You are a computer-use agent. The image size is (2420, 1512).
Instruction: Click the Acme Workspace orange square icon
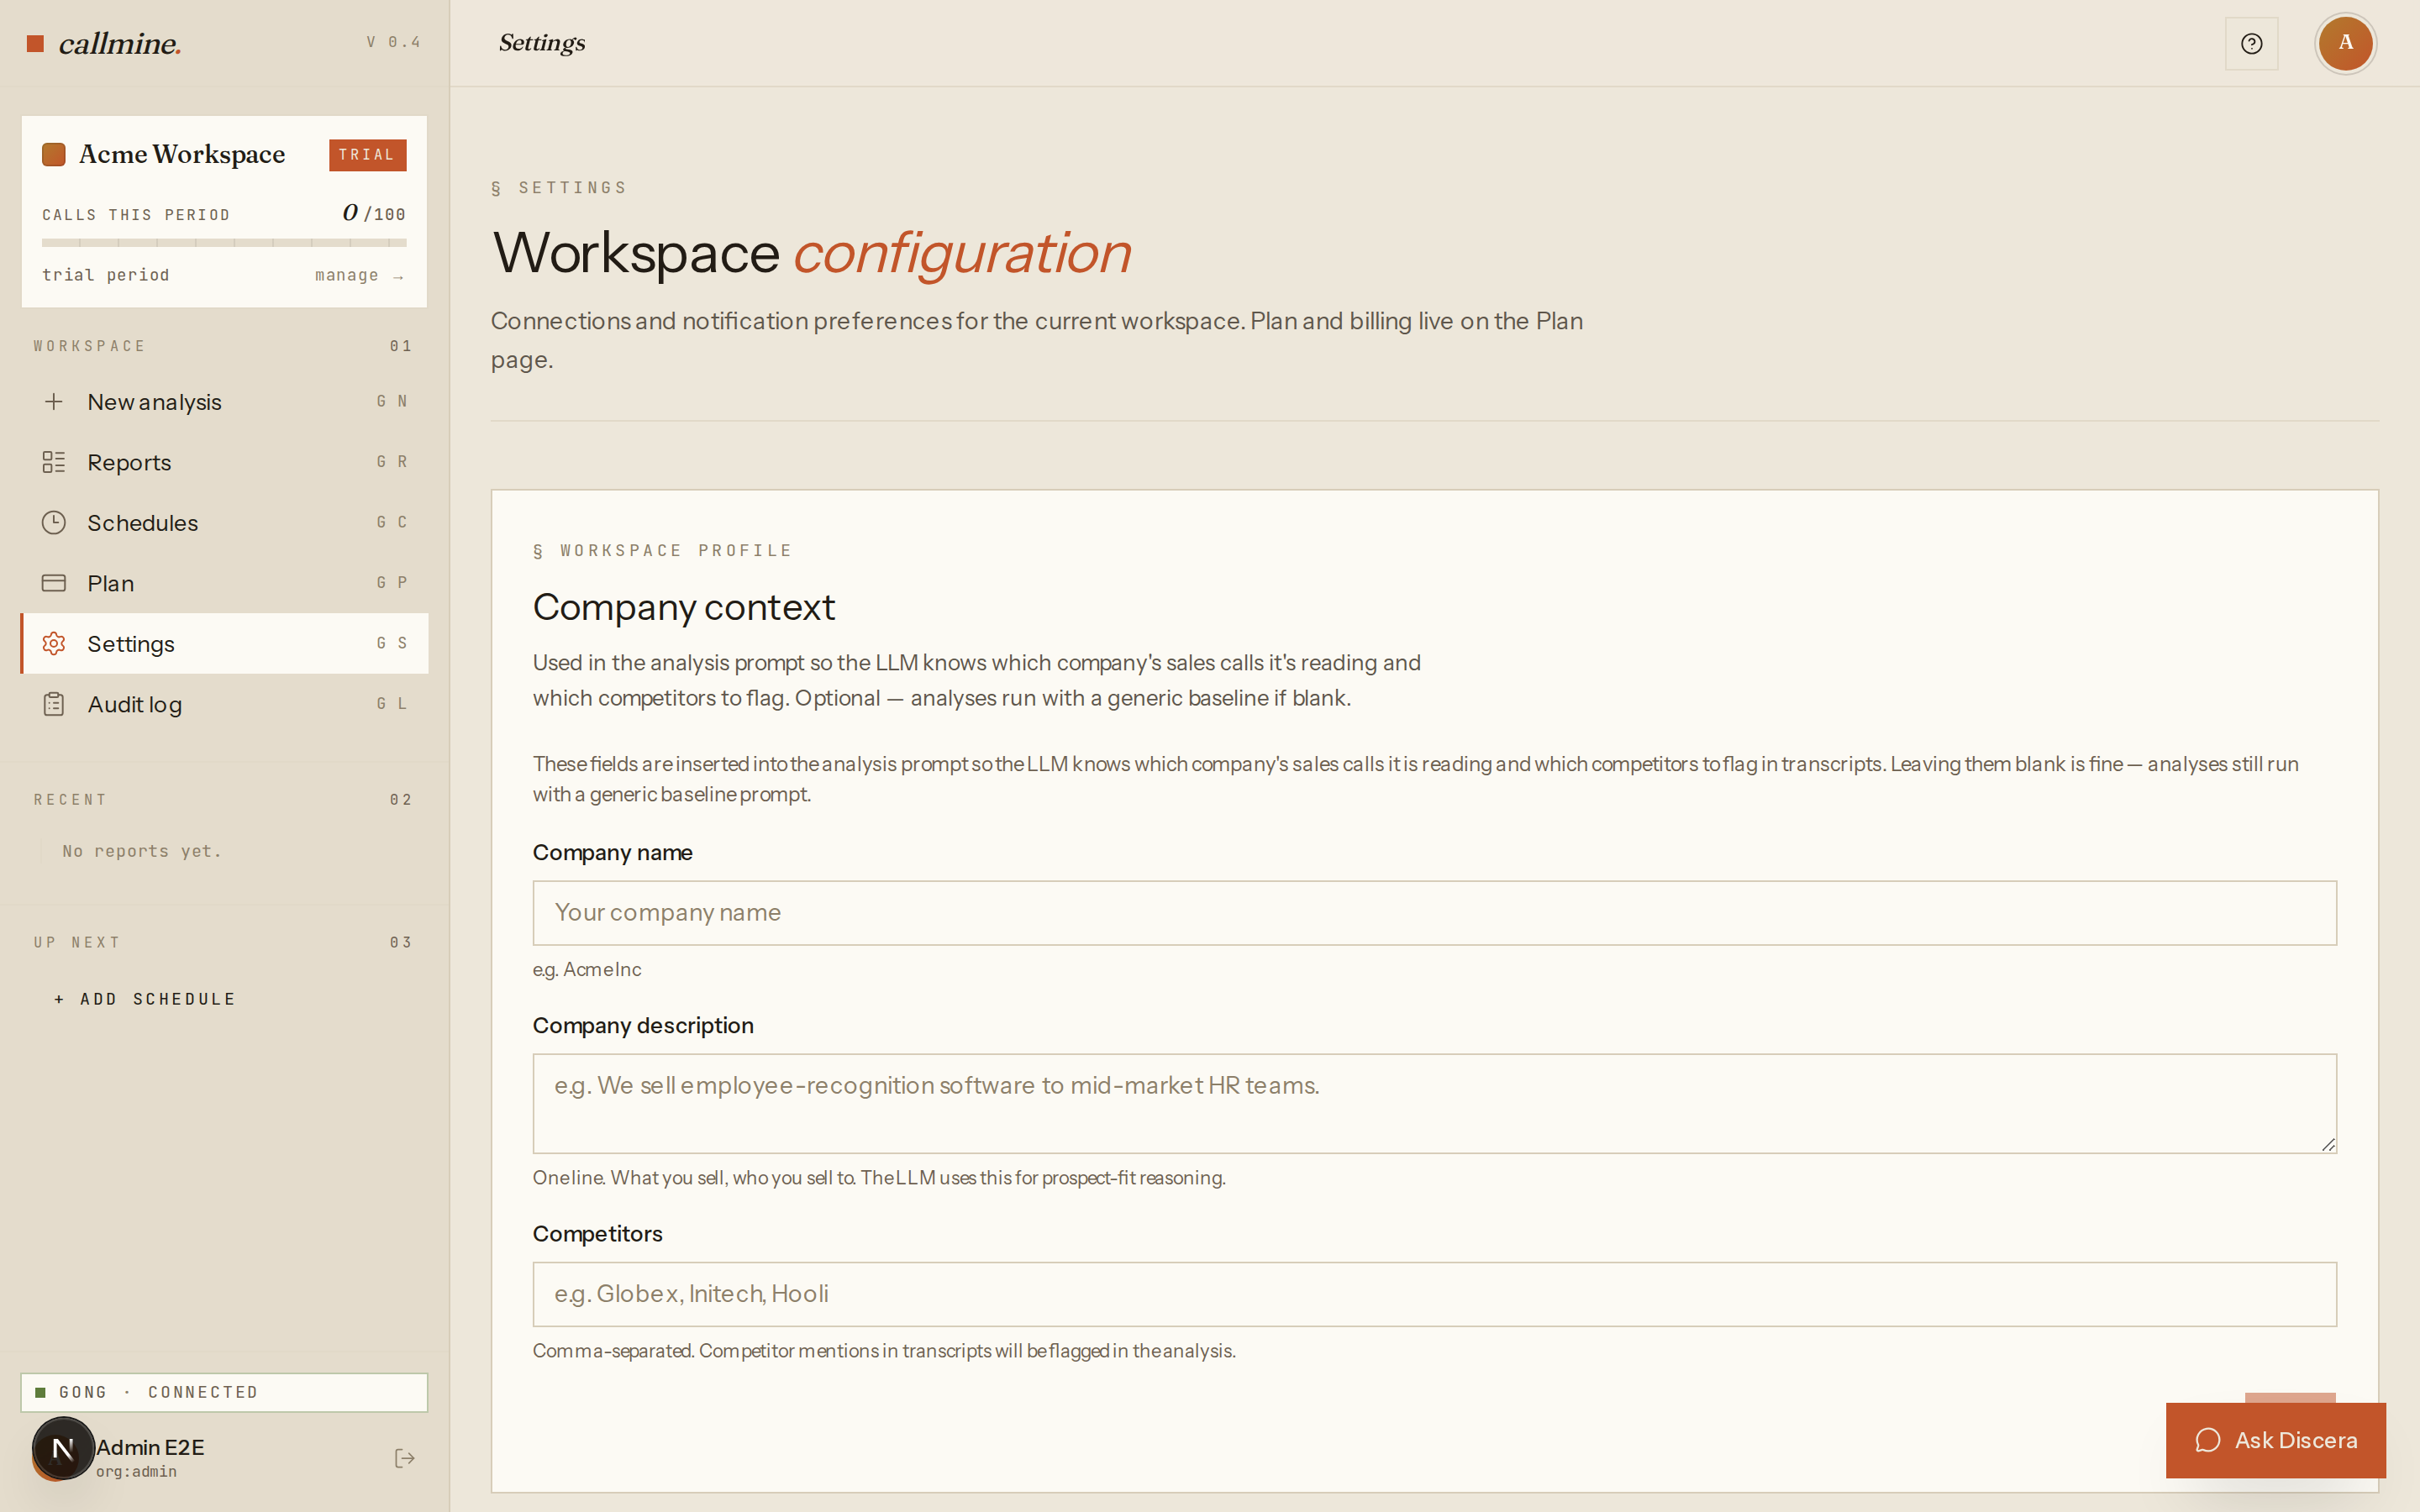pos(54,154)
